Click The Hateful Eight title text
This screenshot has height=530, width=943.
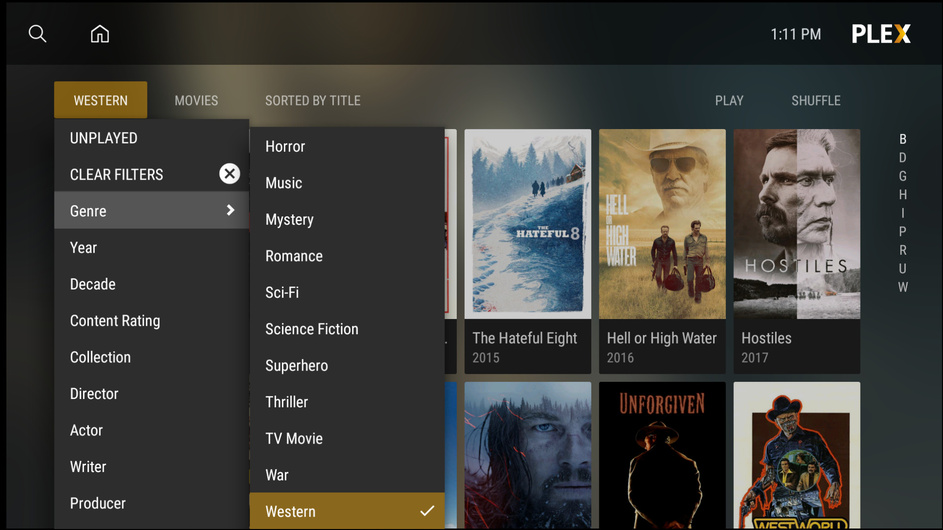(x=524, y=338)
